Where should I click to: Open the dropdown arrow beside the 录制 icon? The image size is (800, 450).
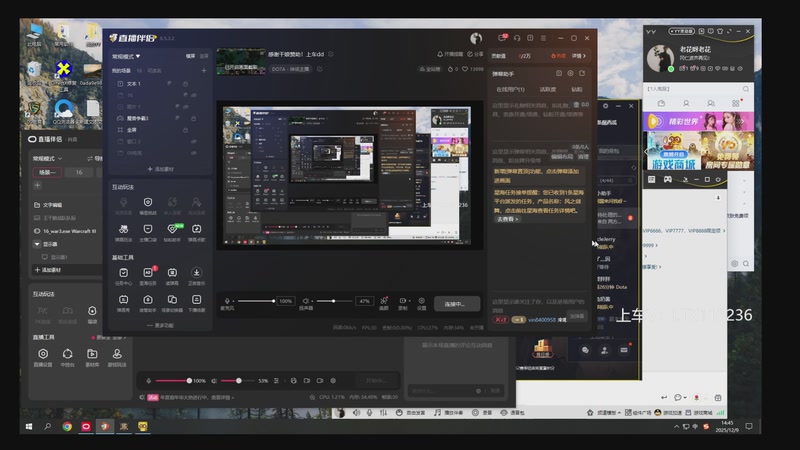click(409, 301)
